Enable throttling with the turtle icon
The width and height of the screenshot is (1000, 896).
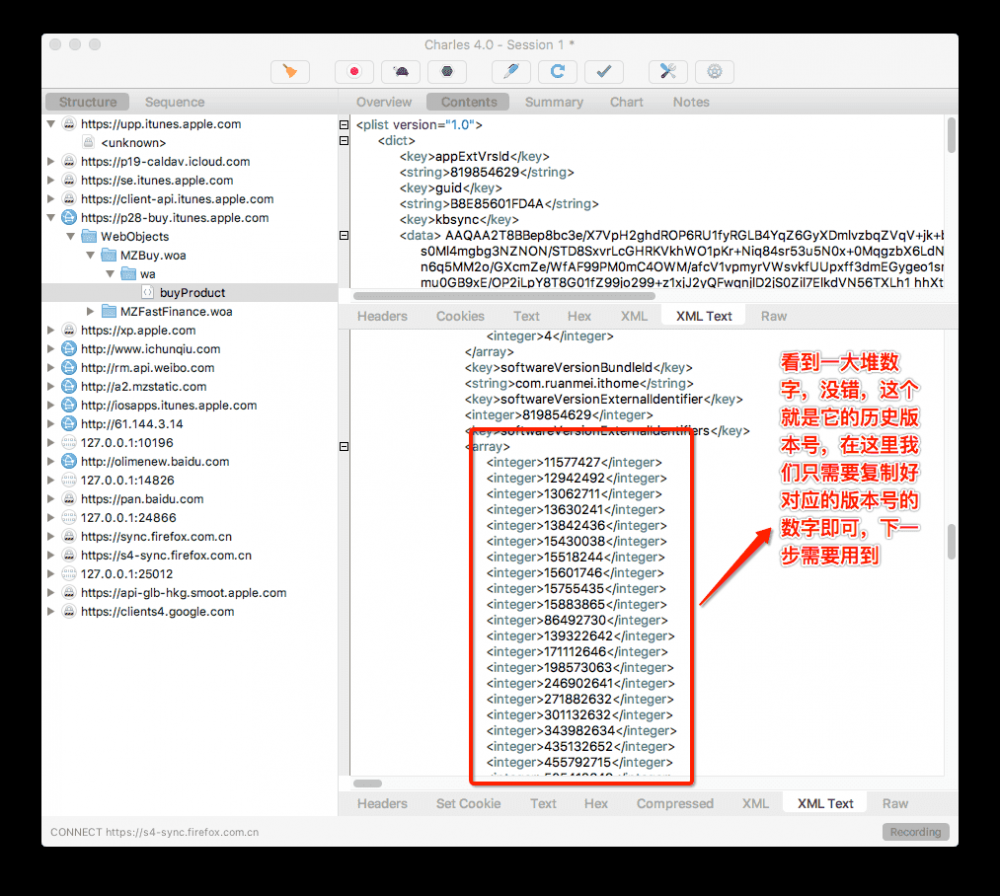(x=401, y=71)
